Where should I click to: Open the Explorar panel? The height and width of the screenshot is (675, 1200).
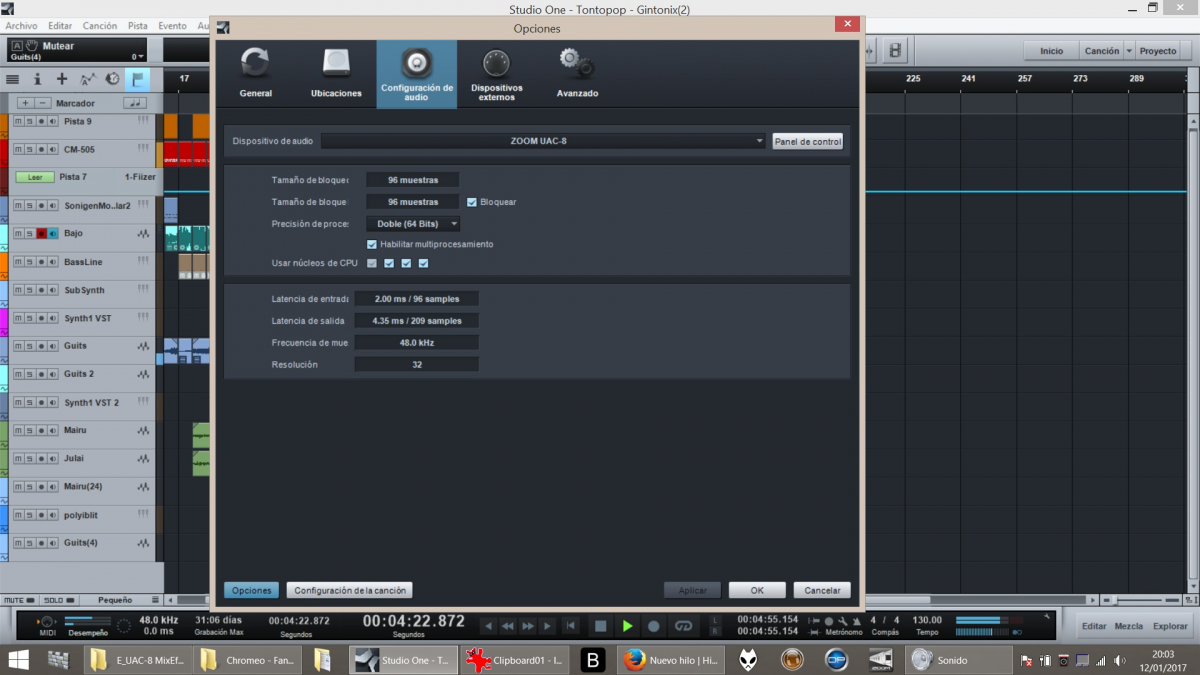1170,626
